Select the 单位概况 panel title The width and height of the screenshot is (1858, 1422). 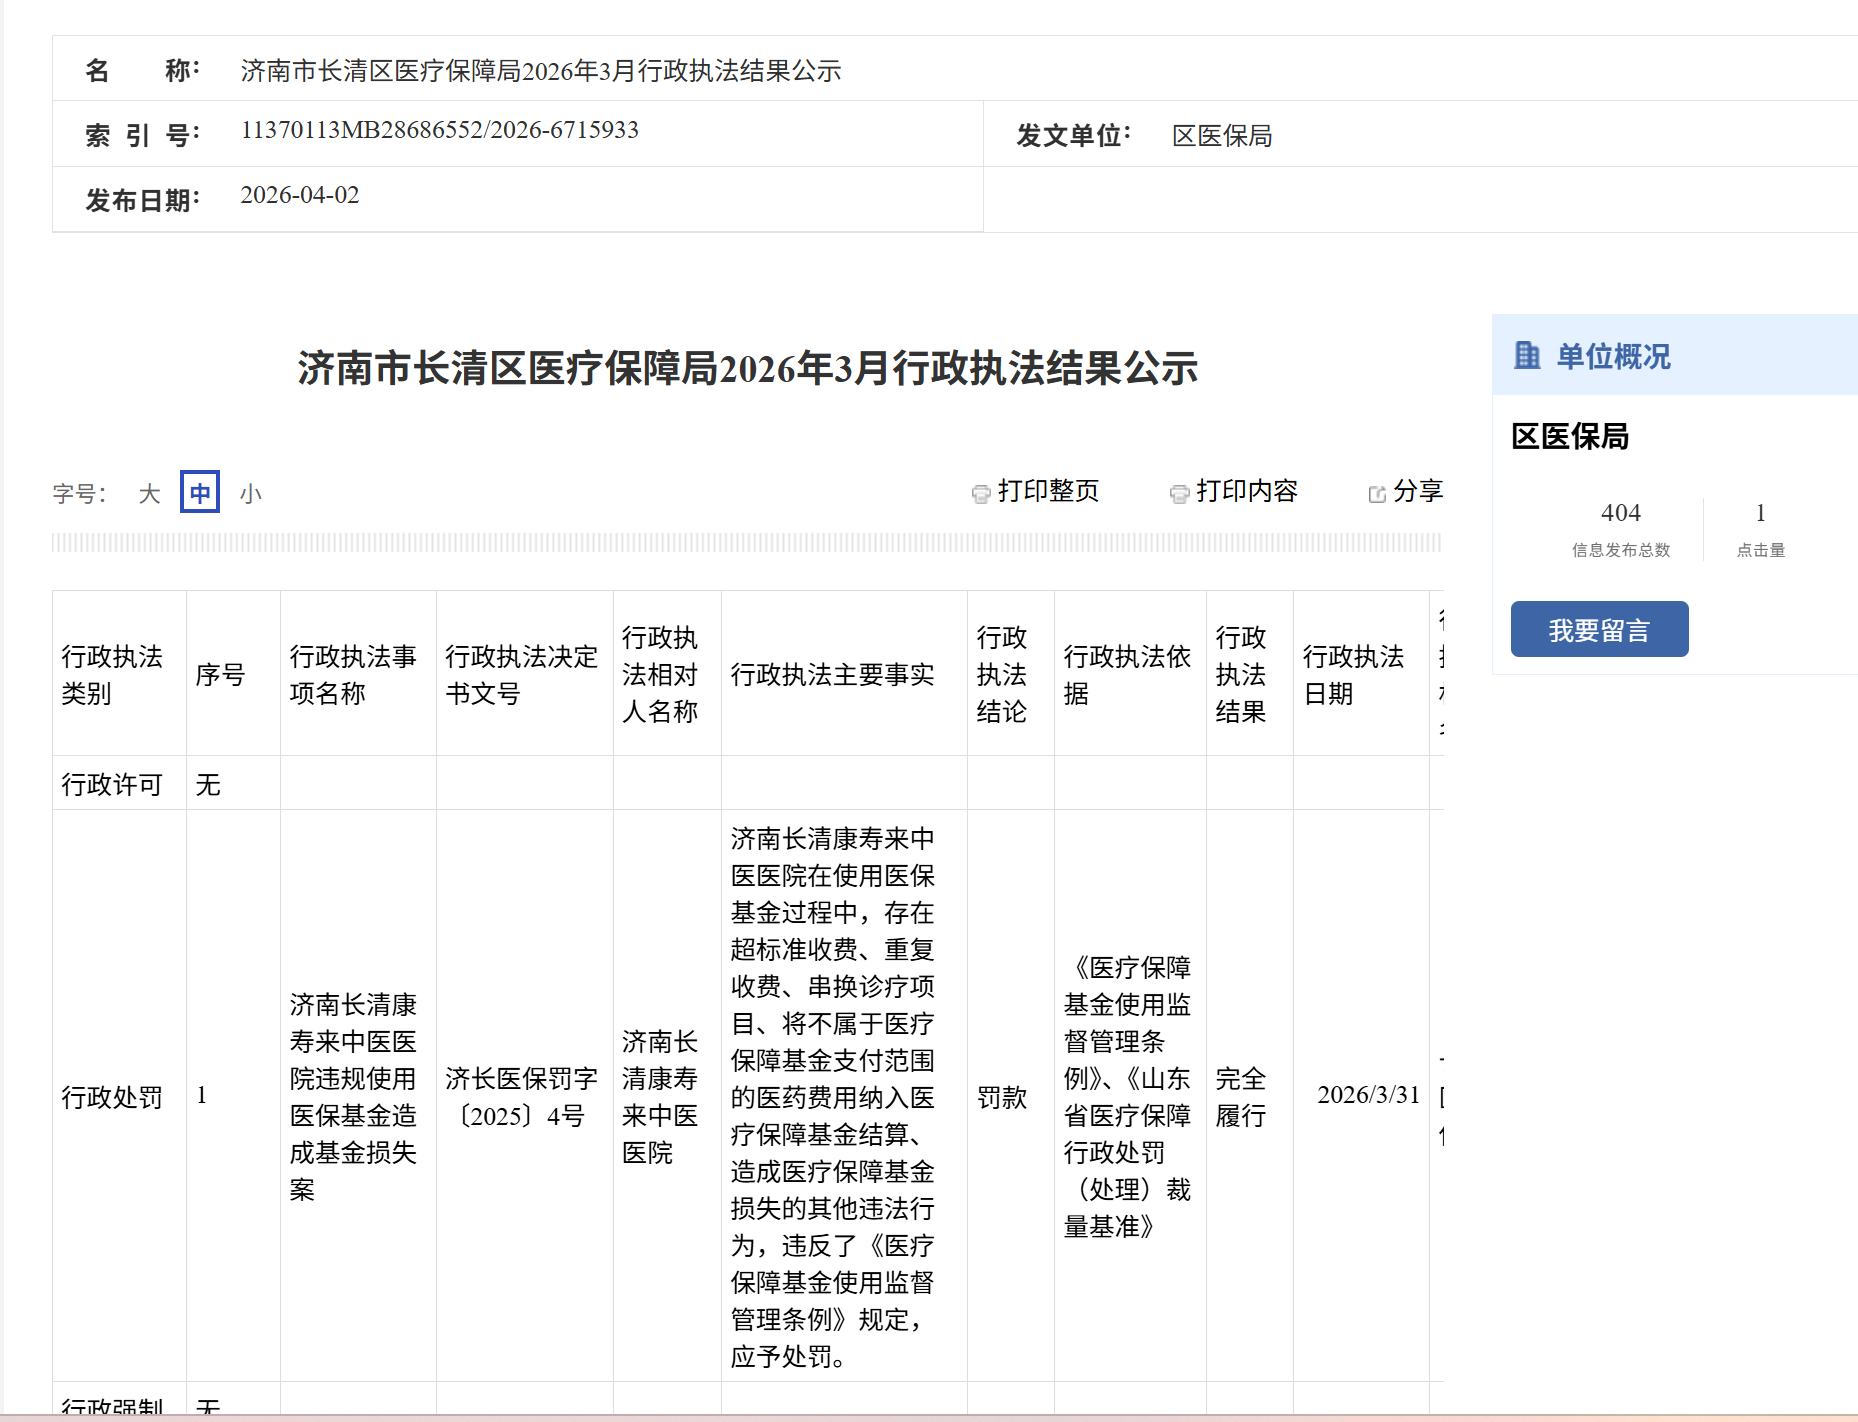click(x=1613, y=357)
